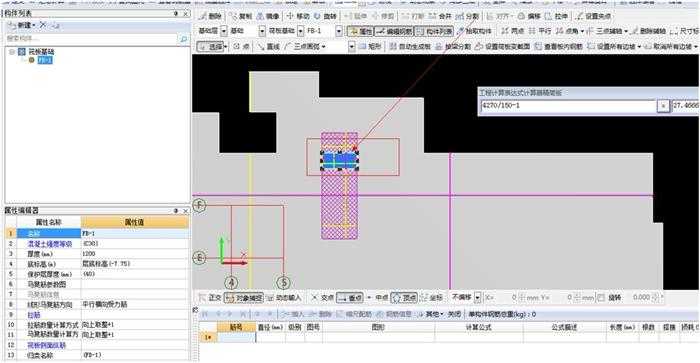Select the Point (点) draw tool

tap(242, 46)
